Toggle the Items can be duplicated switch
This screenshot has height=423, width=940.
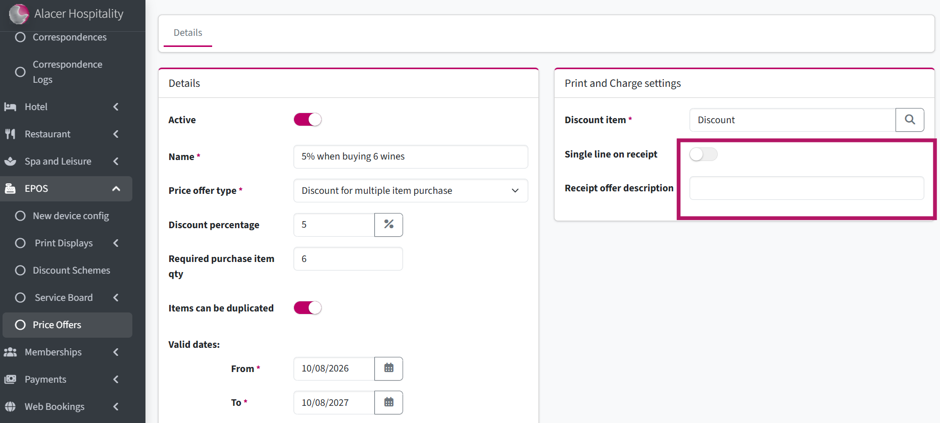(x=308, y=308)
